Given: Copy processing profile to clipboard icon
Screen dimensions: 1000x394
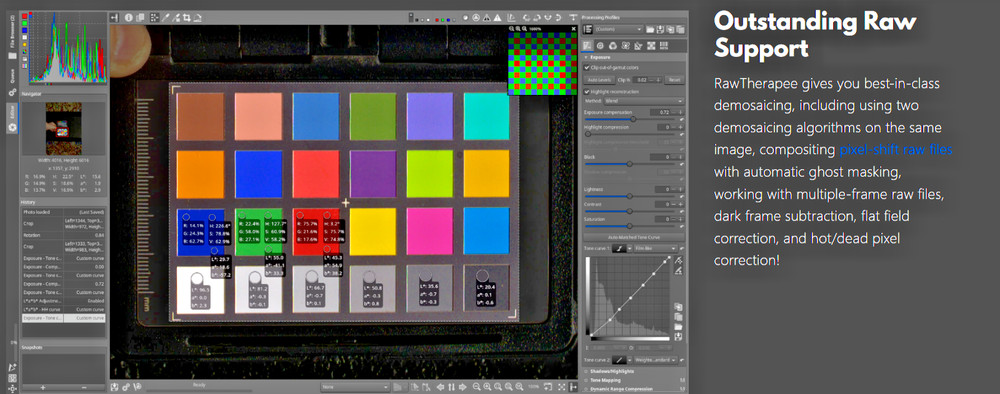Looking at the screenshot, I should [x=670, y=29].
